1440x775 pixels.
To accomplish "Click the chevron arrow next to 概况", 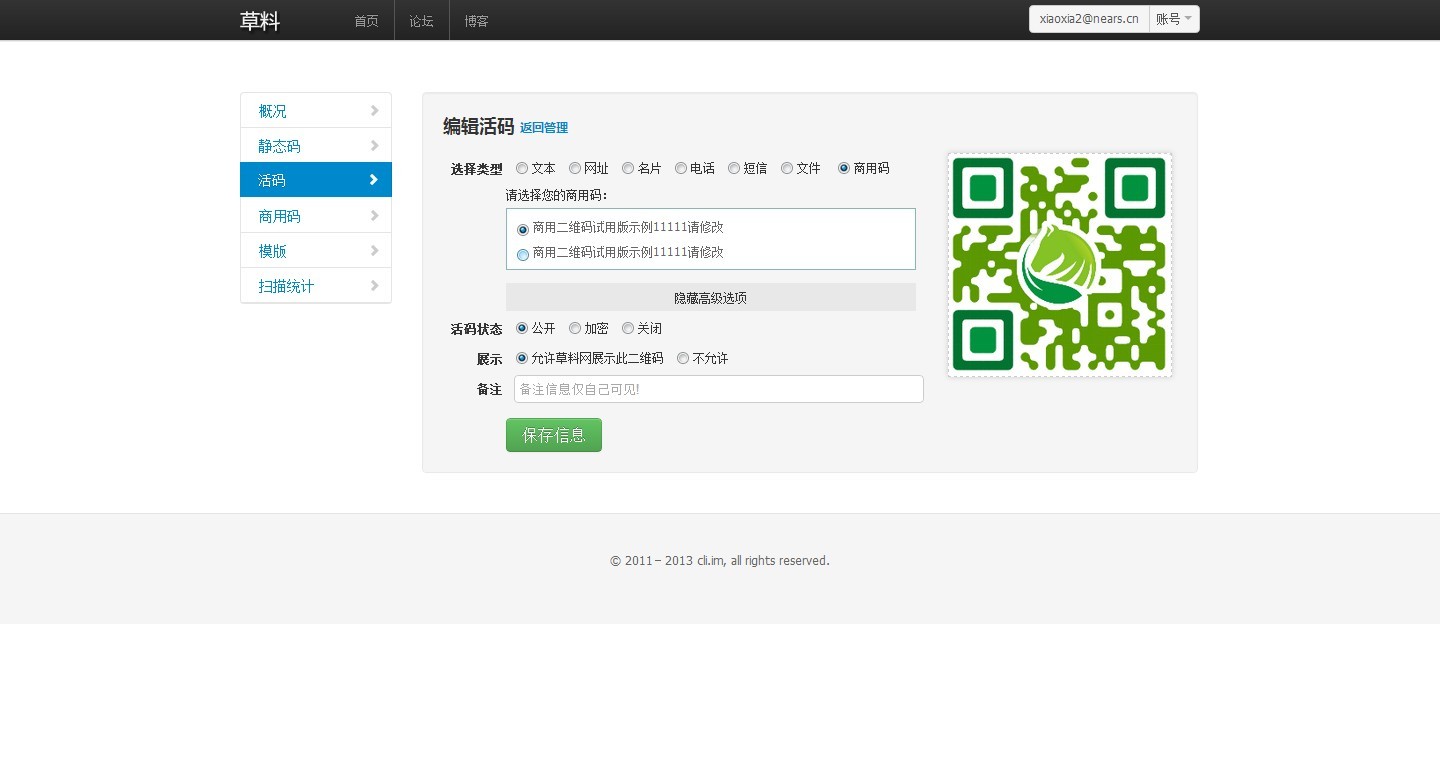I will click(x=374, y=111).
